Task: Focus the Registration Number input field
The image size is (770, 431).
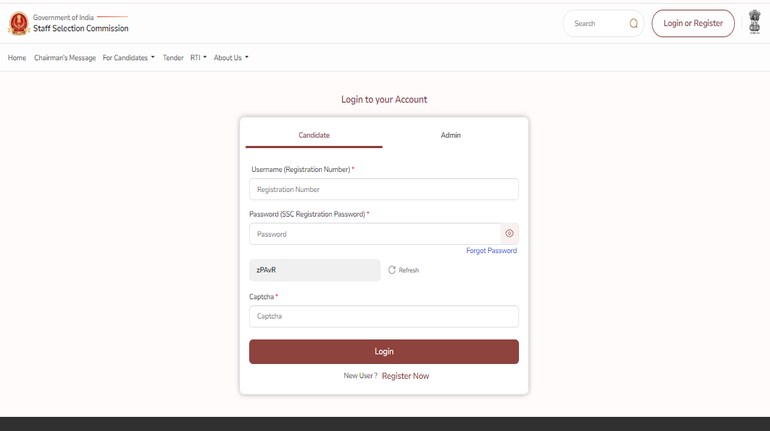Action: (x=383, y=189)
